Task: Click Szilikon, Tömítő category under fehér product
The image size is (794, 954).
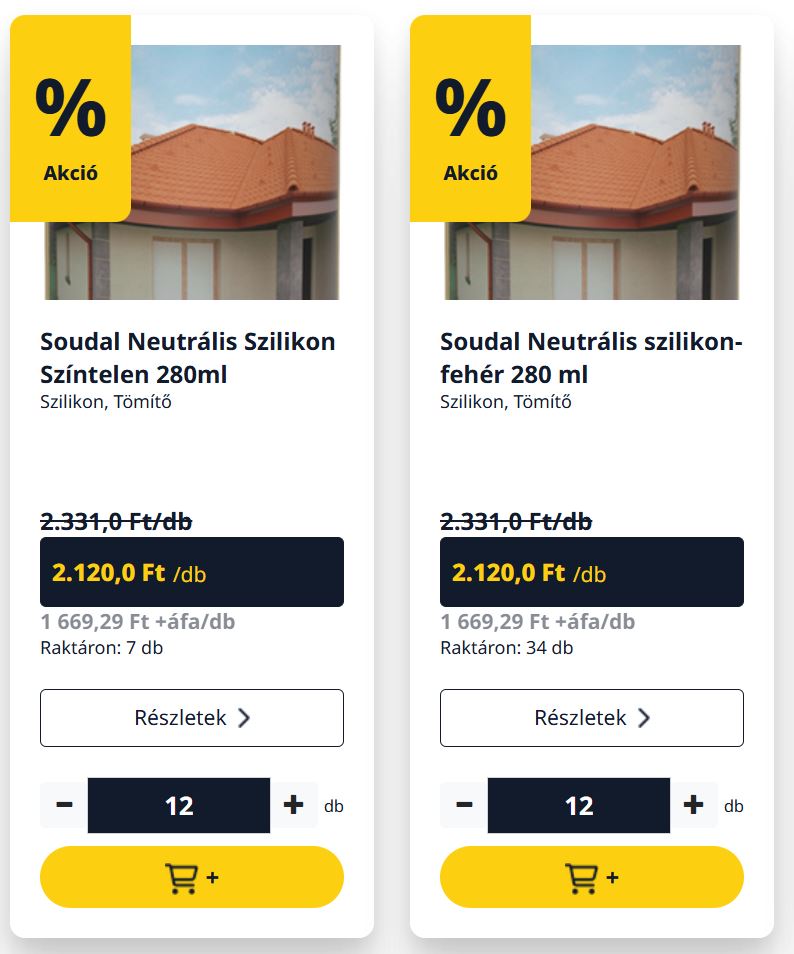Action: (x=506, y=402)
